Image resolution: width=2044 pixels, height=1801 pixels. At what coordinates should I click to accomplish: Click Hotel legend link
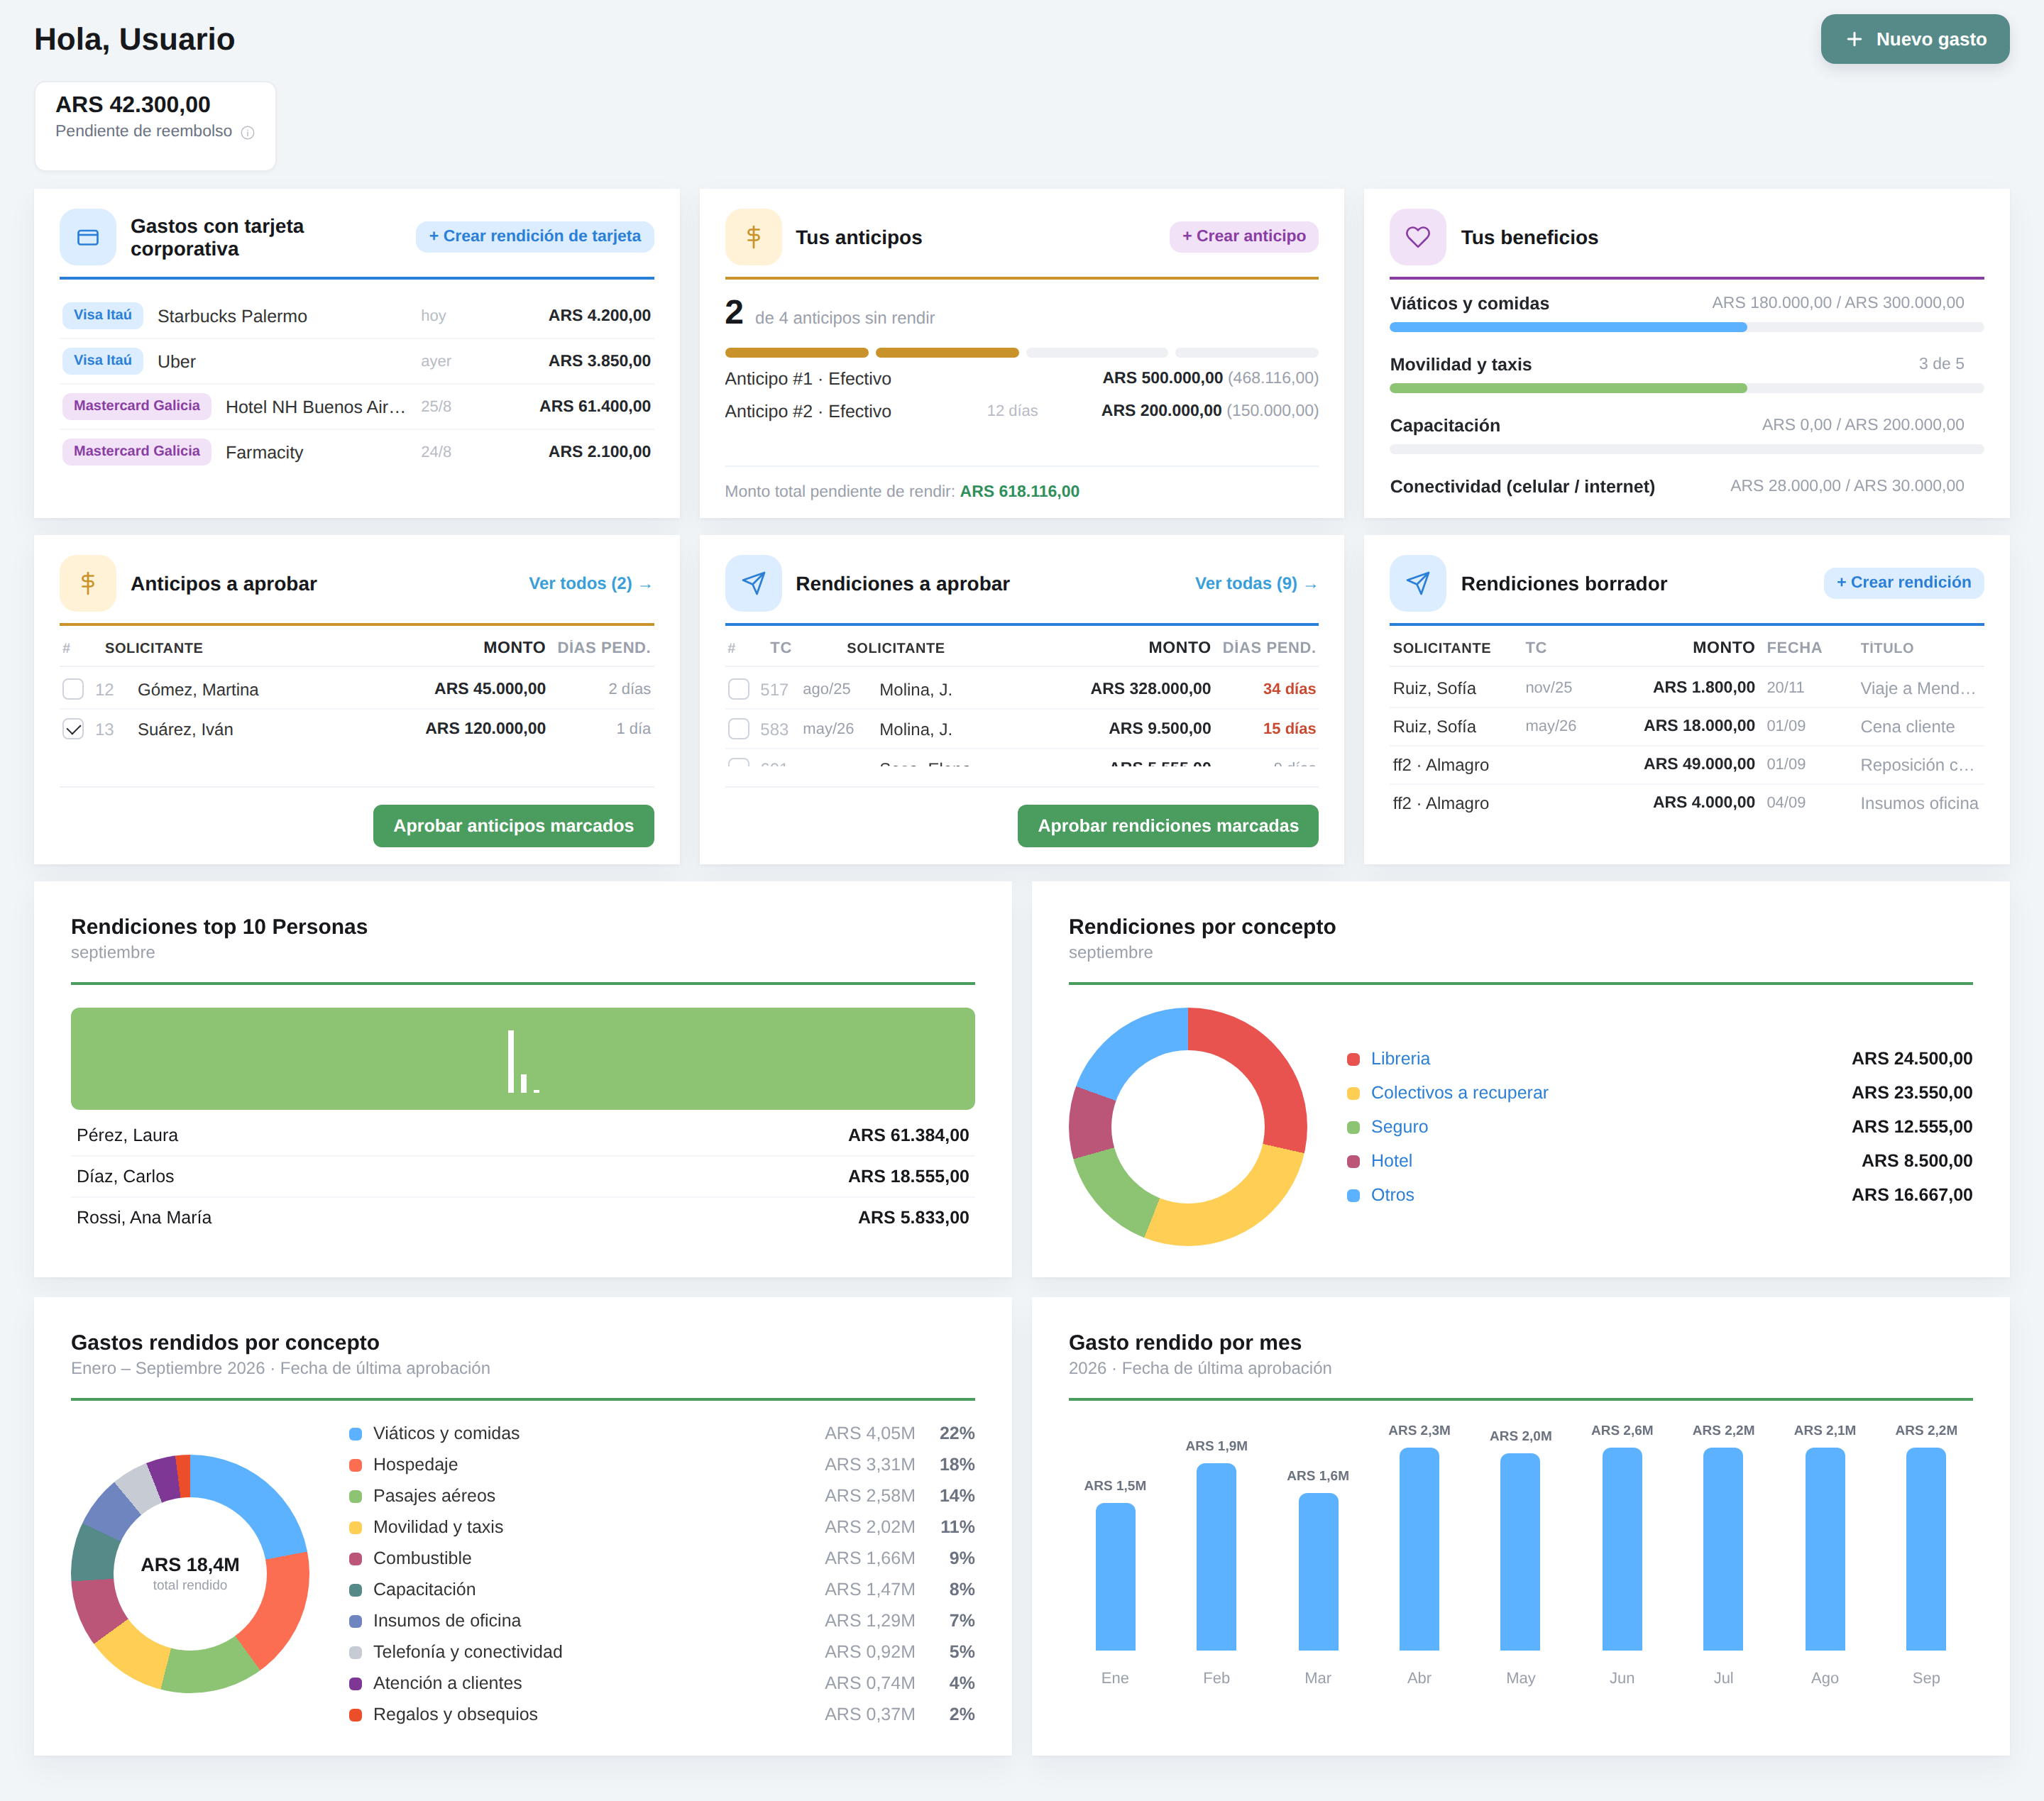(1390, 1160)
